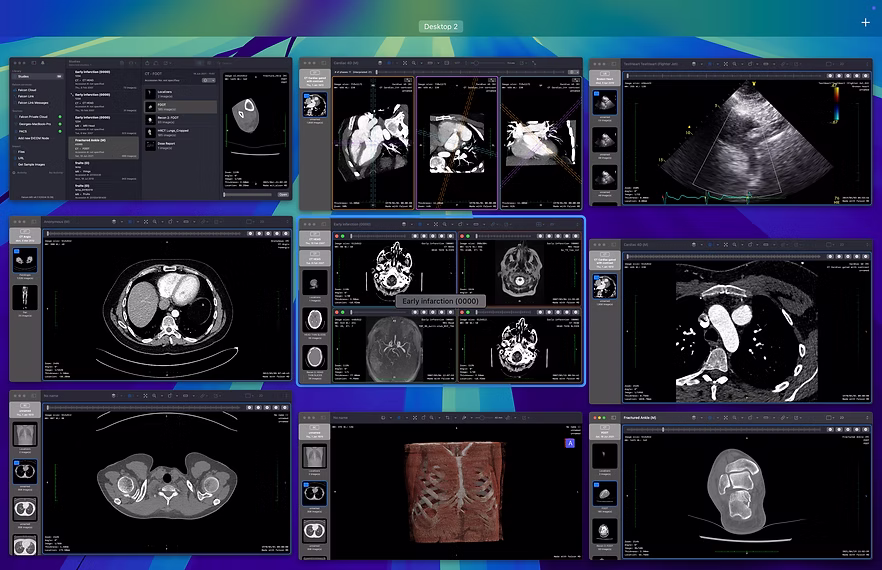Select the magnifier zoom tool in Fractured Ankle toolbar
The height and width of the screenshot is (570, 882).
point(735,418)
